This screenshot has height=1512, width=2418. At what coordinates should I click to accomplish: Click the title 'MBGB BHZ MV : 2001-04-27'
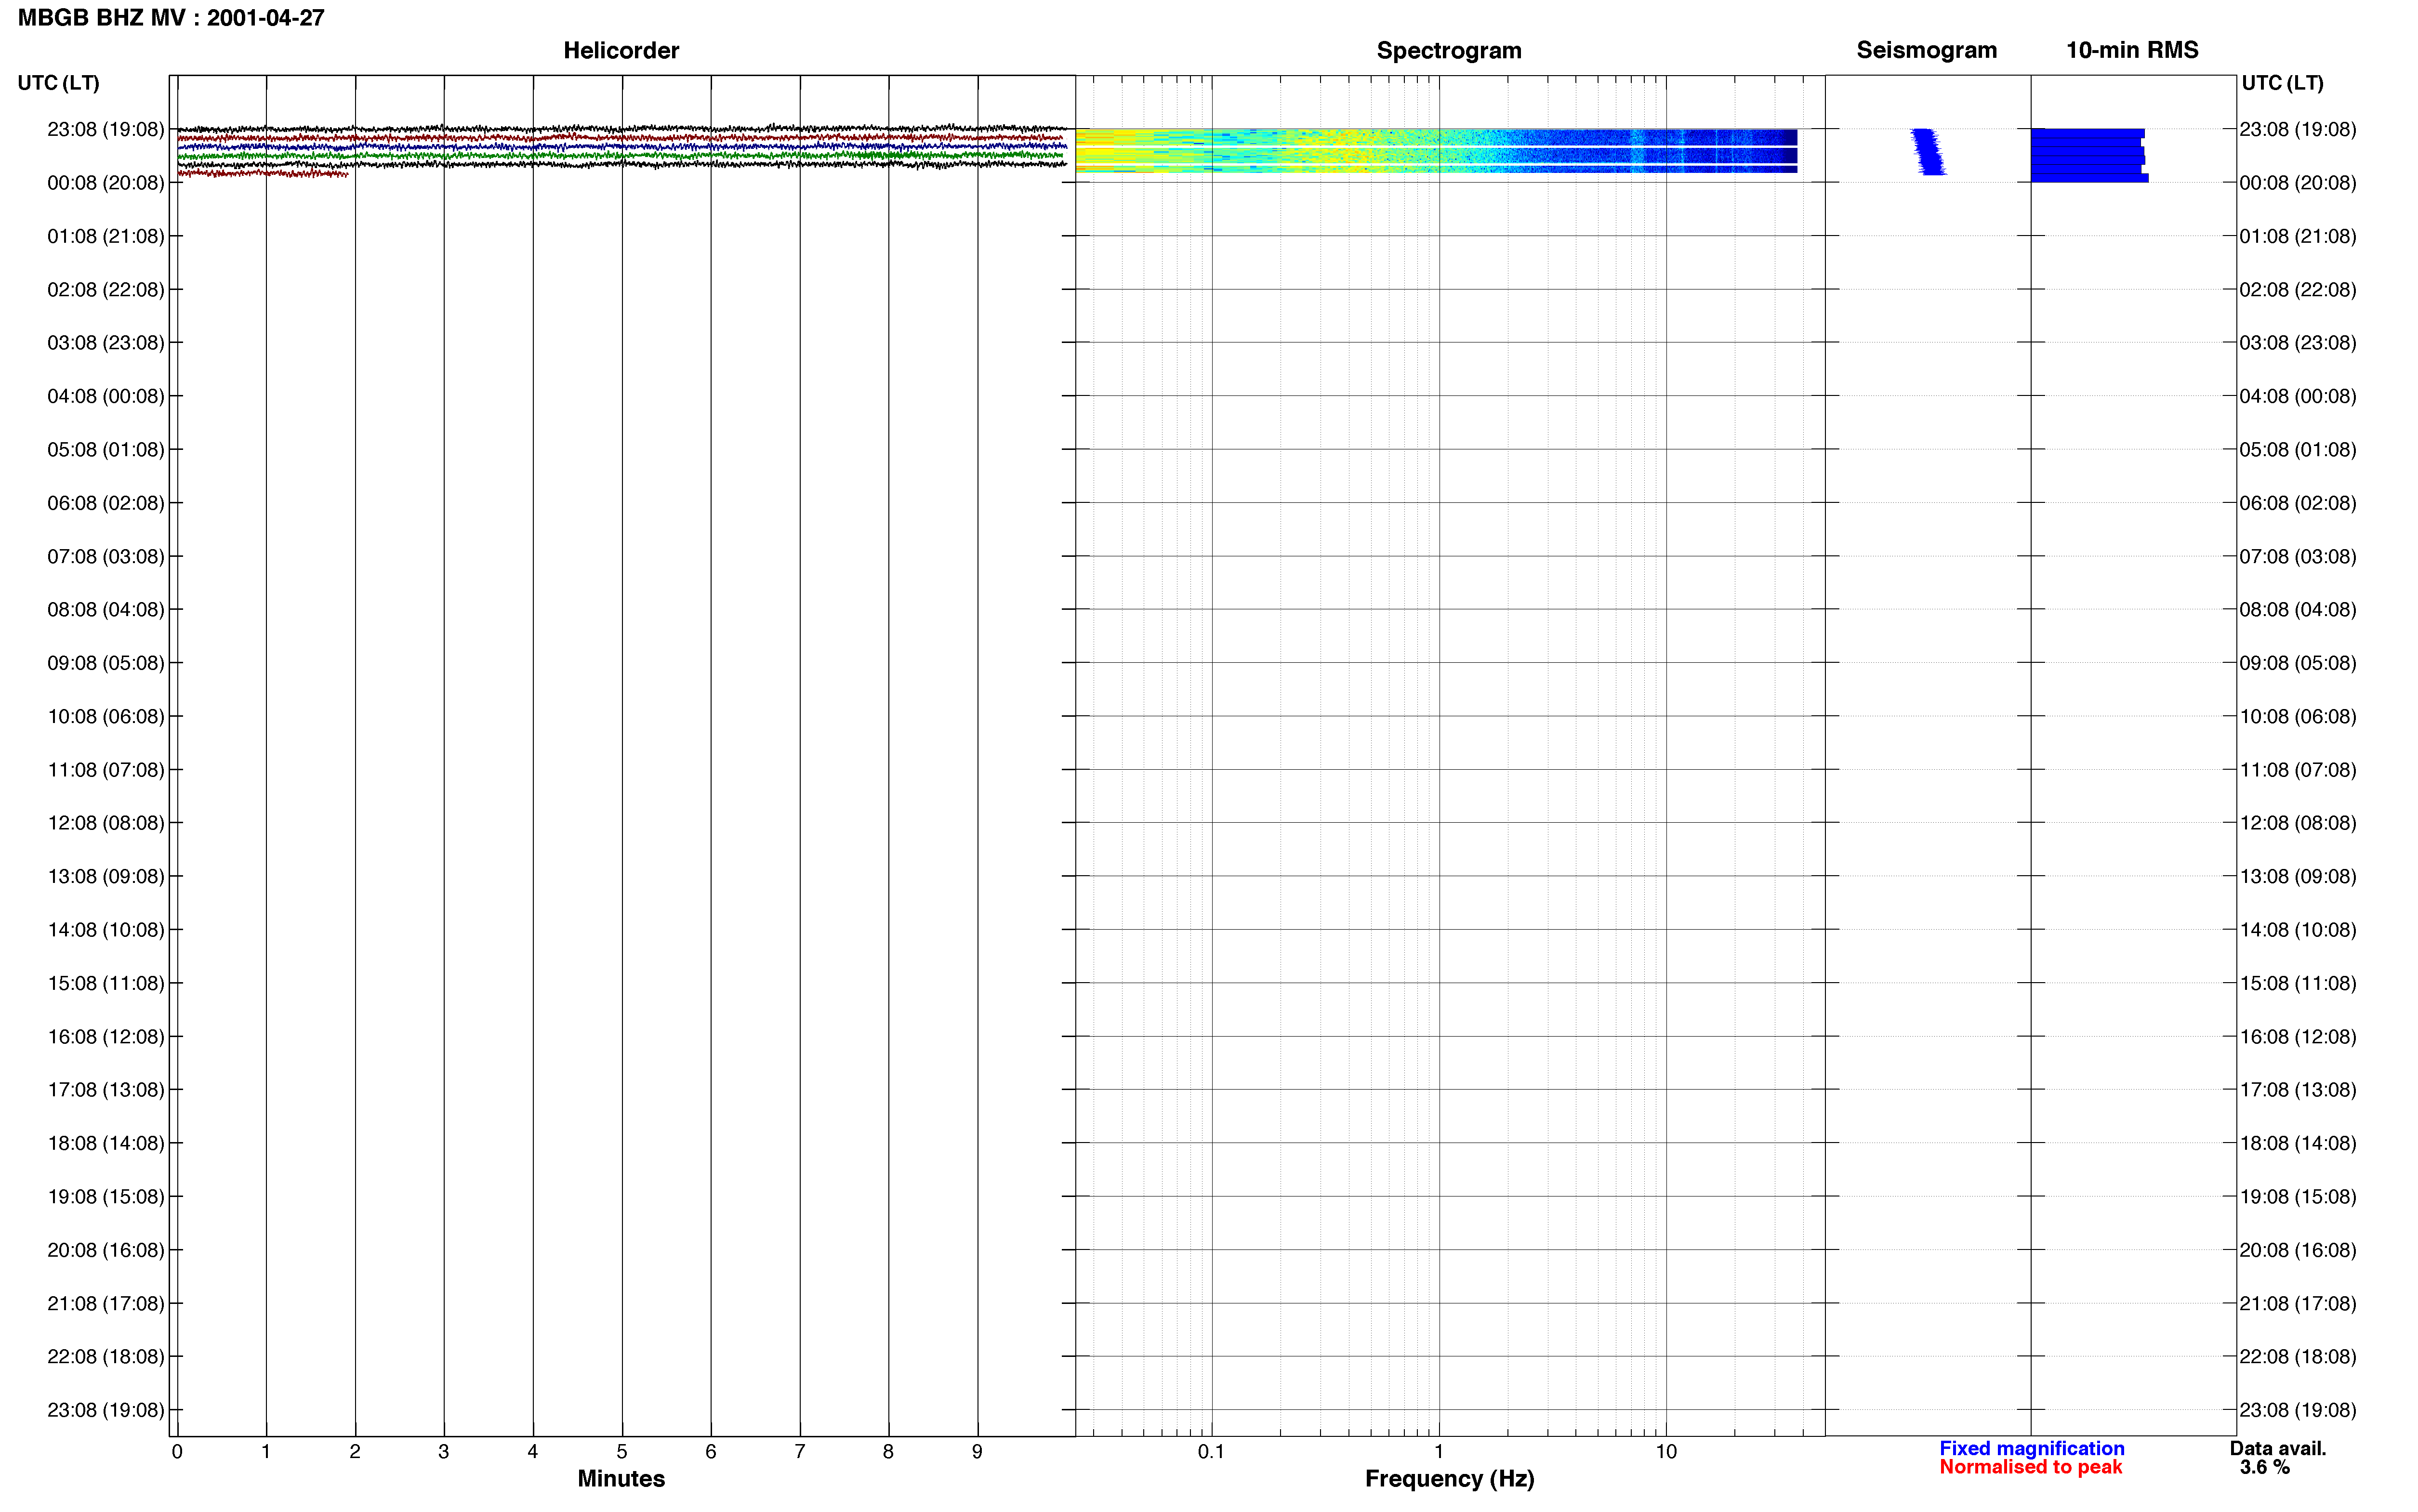171,18
